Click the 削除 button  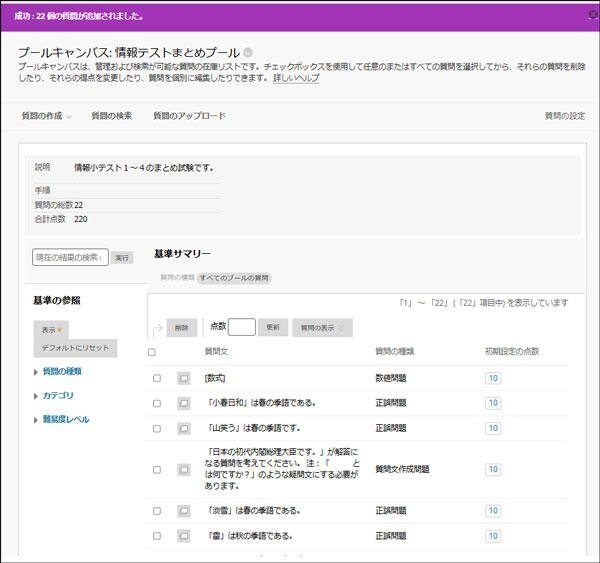click(181, 328)
